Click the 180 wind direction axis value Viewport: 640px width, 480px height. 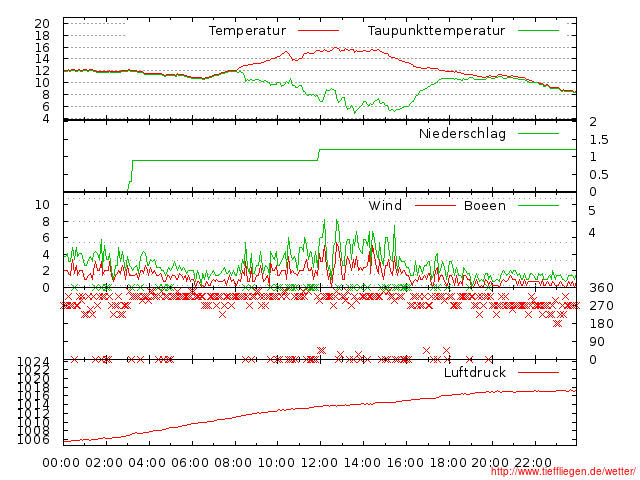point(601,324)
